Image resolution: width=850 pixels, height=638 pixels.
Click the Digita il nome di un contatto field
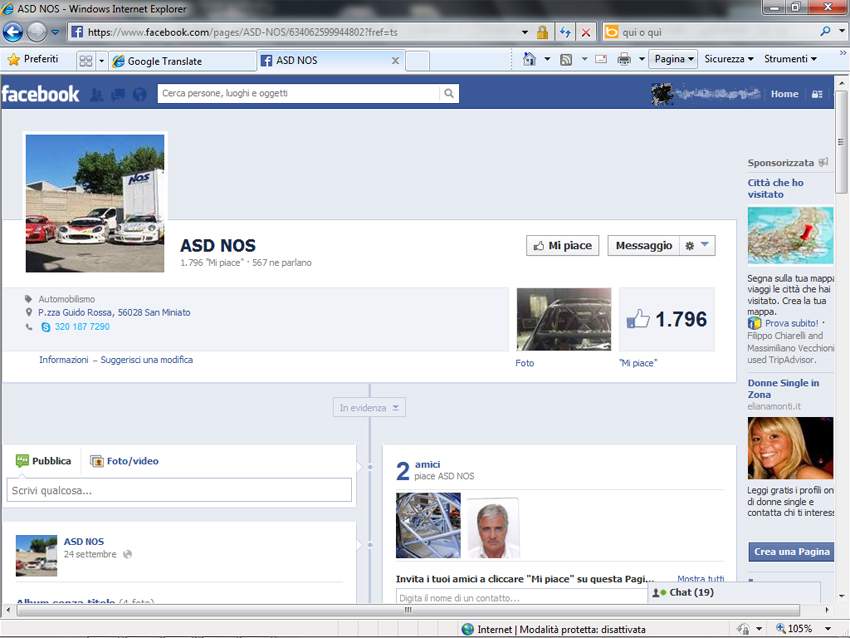[521, 598]
